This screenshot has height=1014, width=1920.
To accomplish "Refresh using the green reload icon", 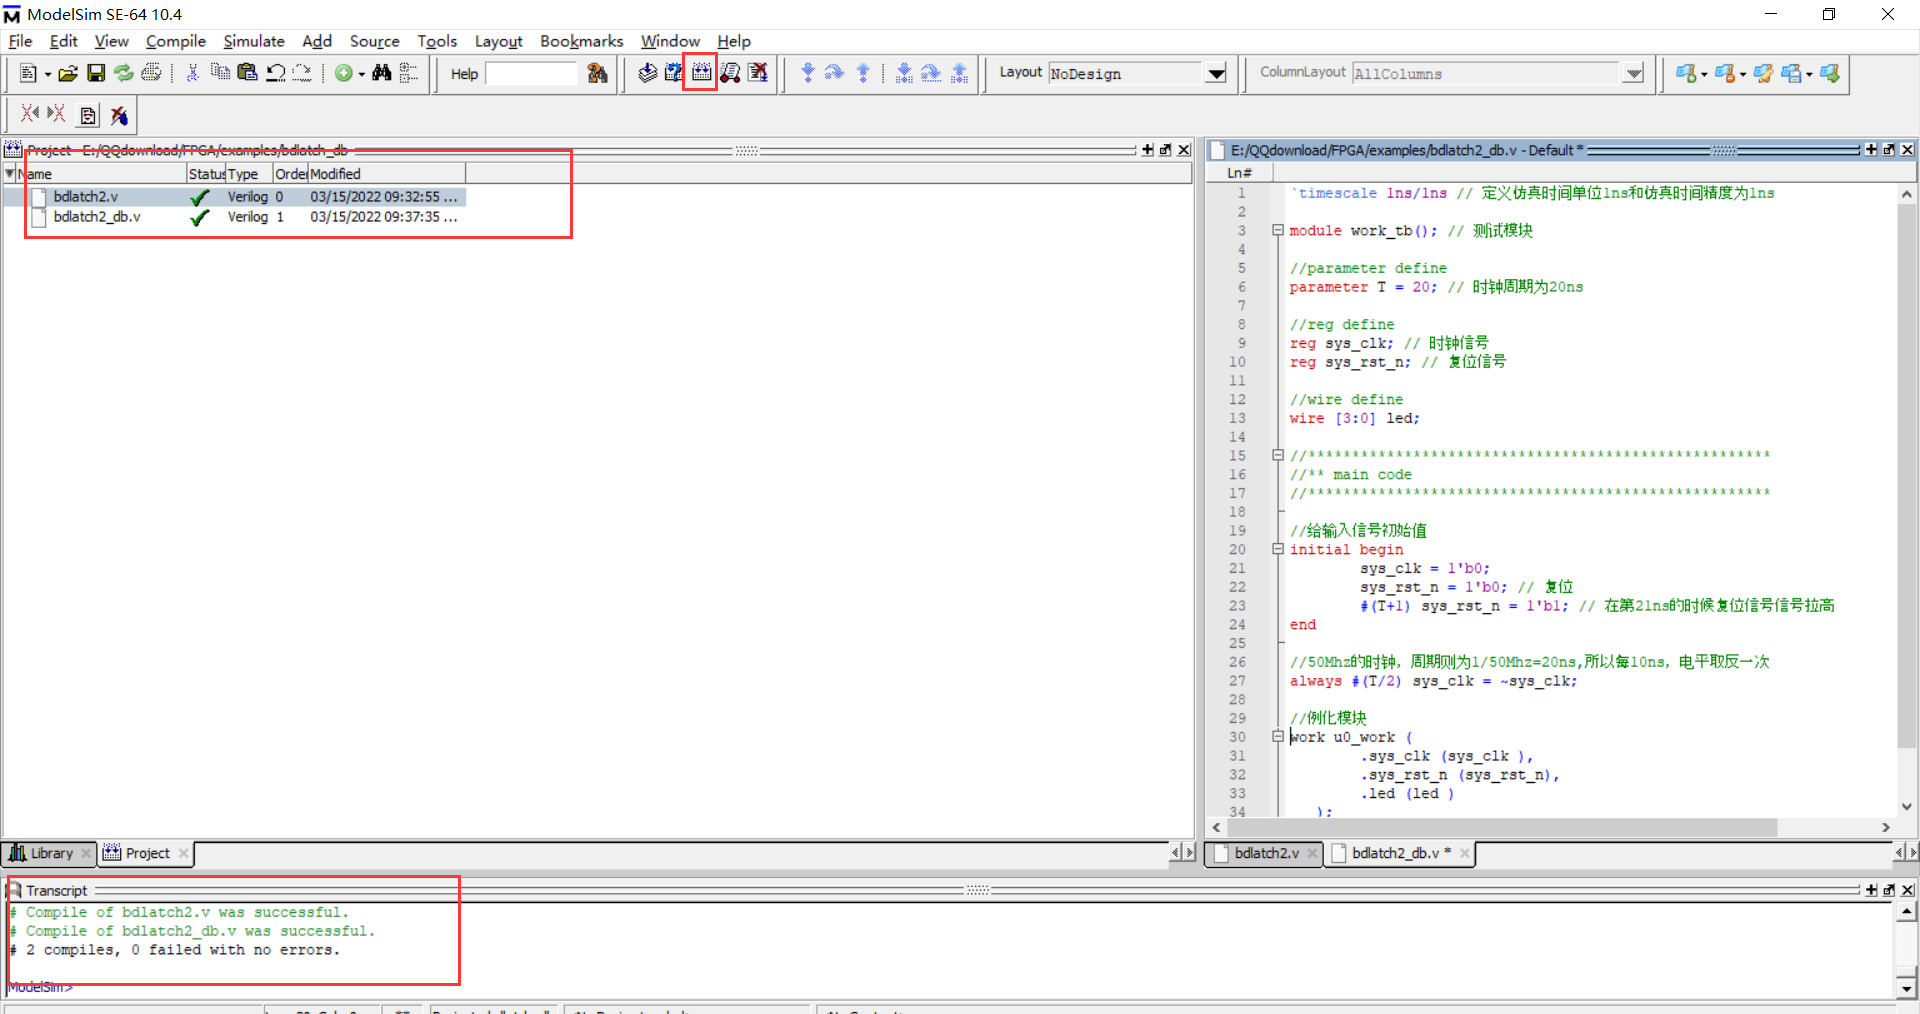I will (x=123, y=73).
